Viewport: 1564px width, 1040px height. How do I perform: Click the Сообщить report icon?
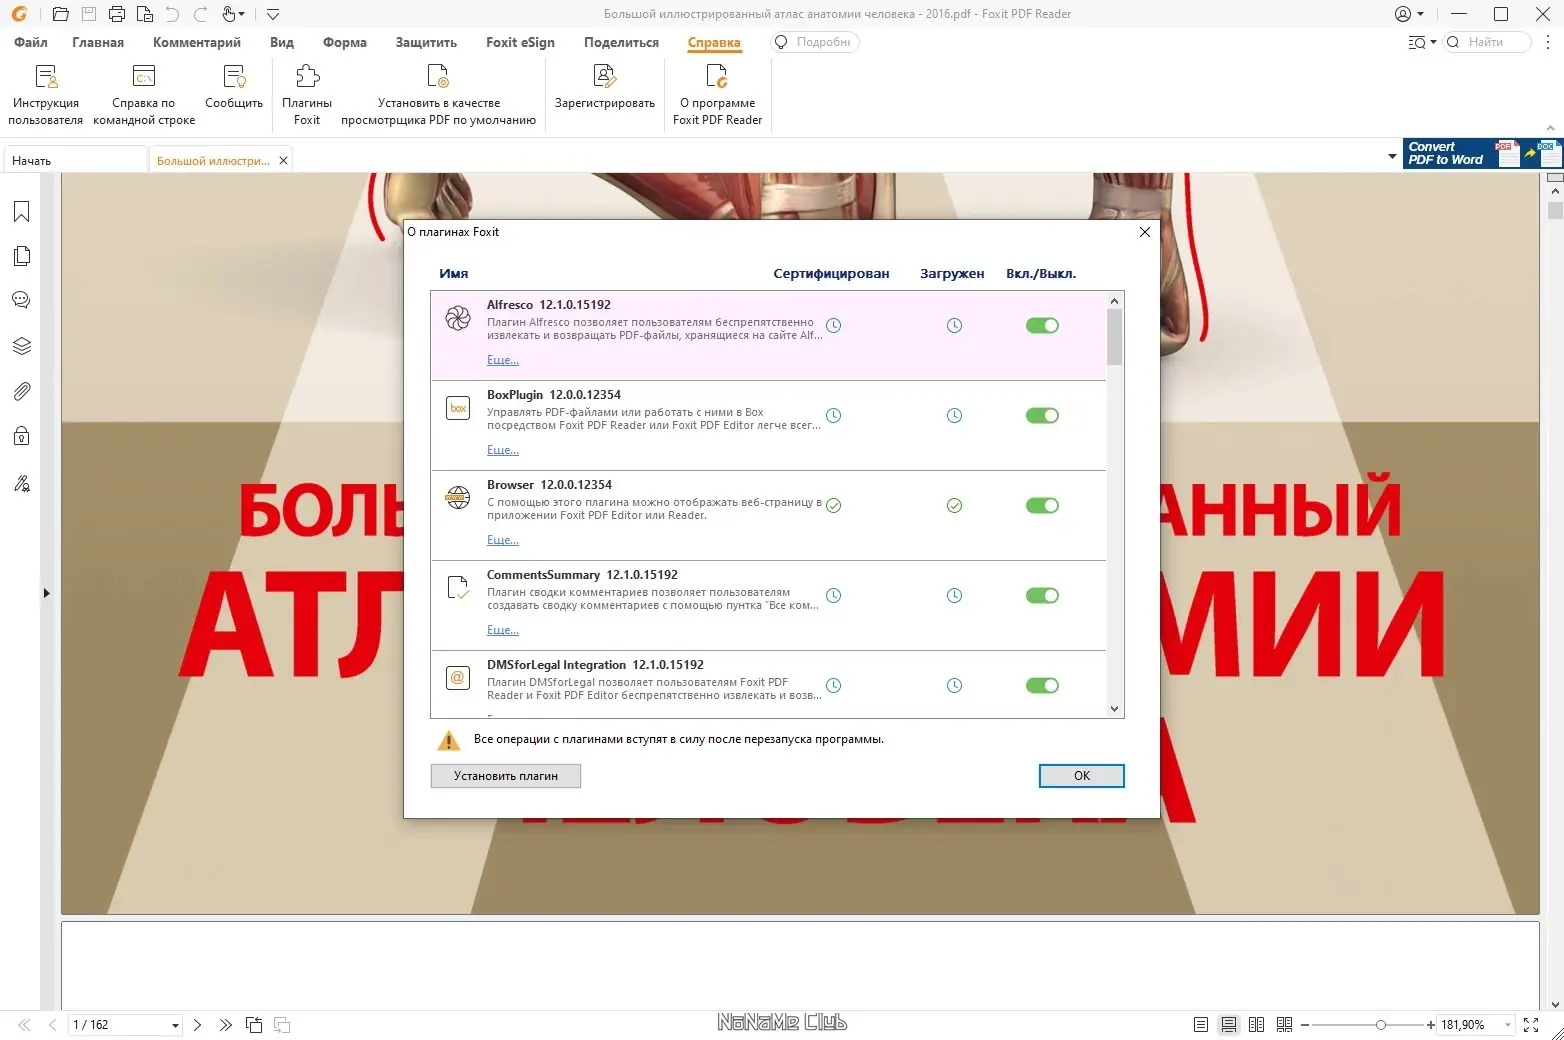click(234, 87)
